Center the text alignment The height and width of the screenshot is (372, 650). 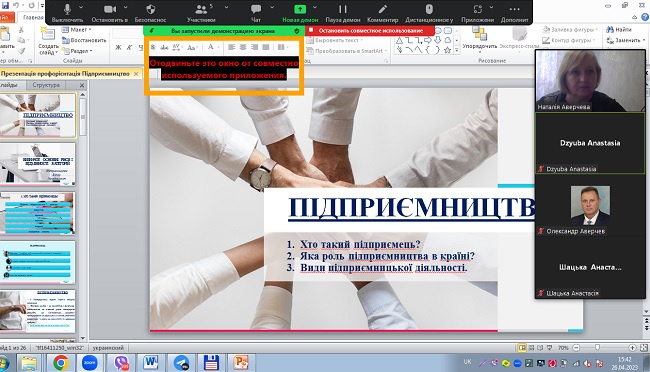[243, 47]
